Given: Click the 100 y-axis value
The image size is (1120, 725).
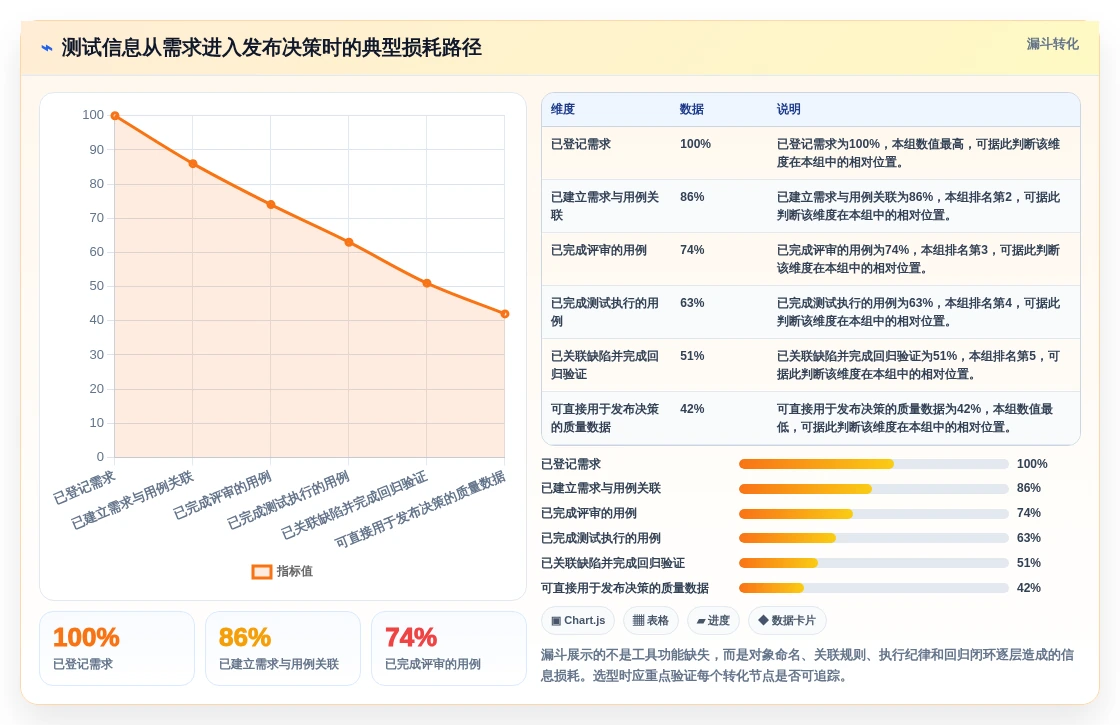Looking at the screenshot, I should pos(93,115).
